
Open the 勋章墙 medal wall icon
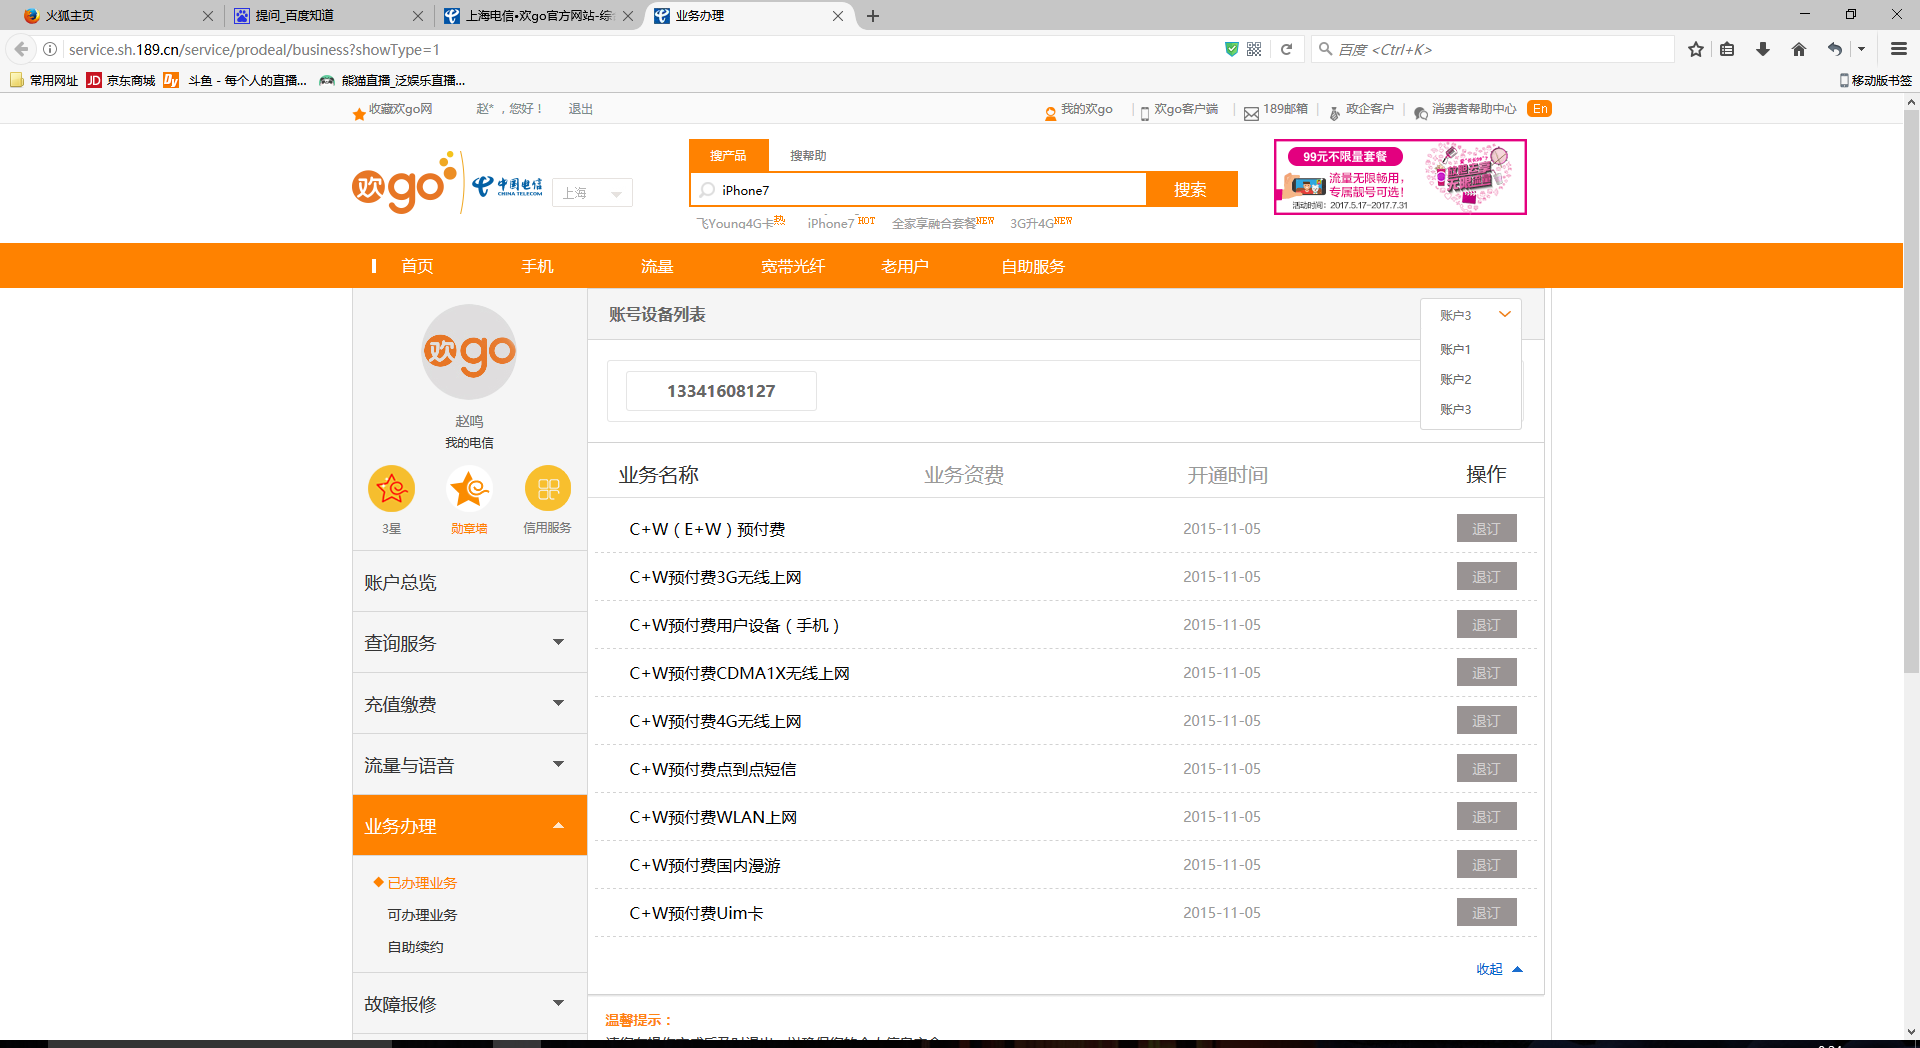tap(469, 489)
